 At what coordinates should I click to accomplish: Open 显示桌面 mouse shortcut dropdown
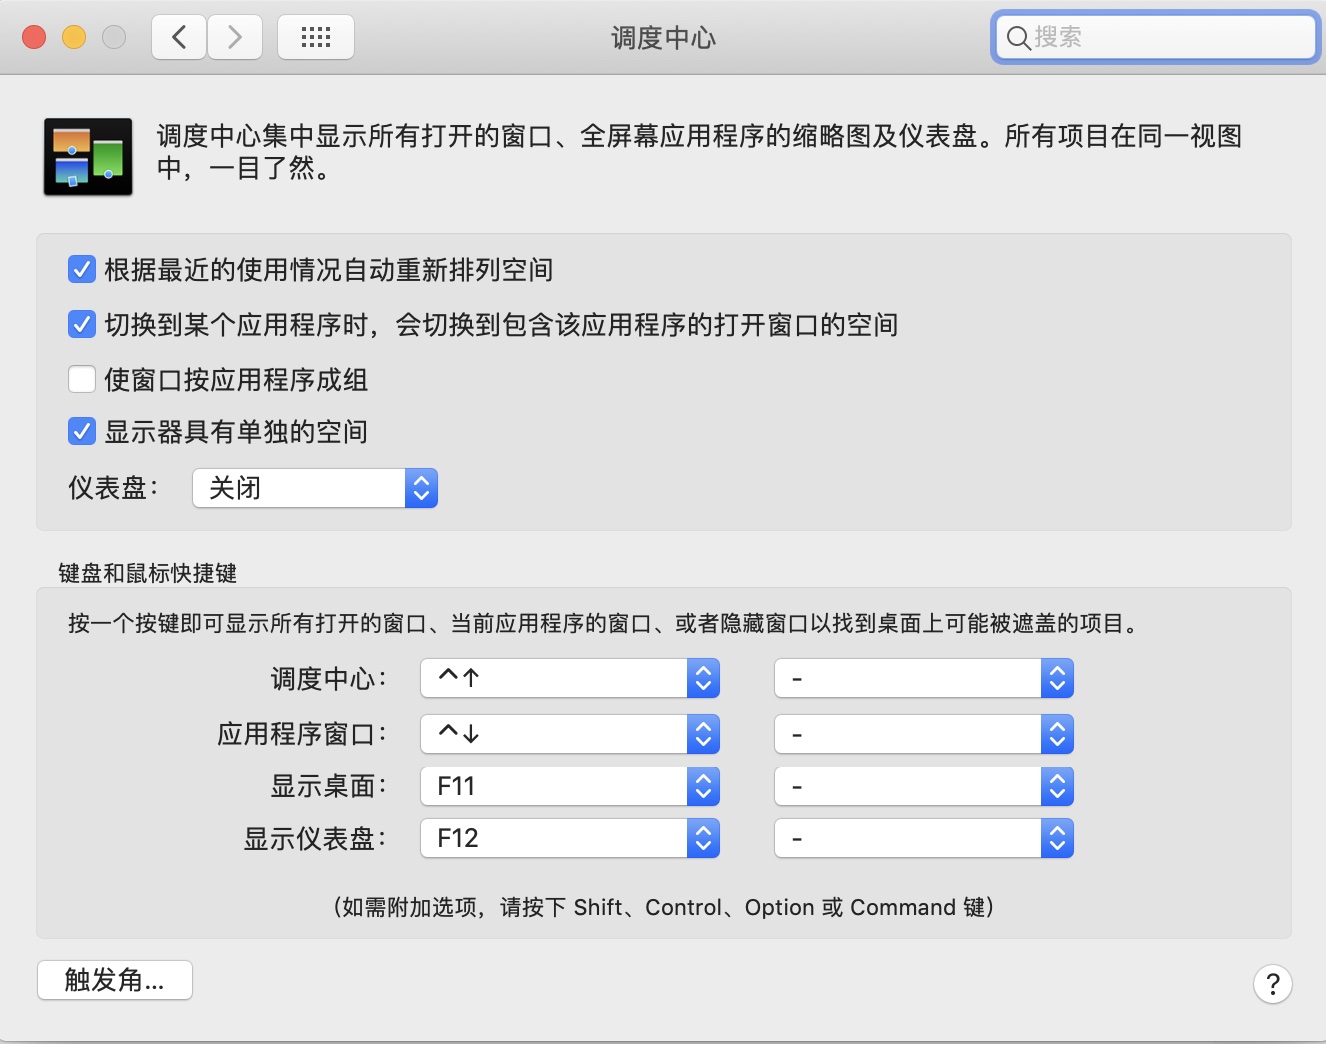click(924, 786)
